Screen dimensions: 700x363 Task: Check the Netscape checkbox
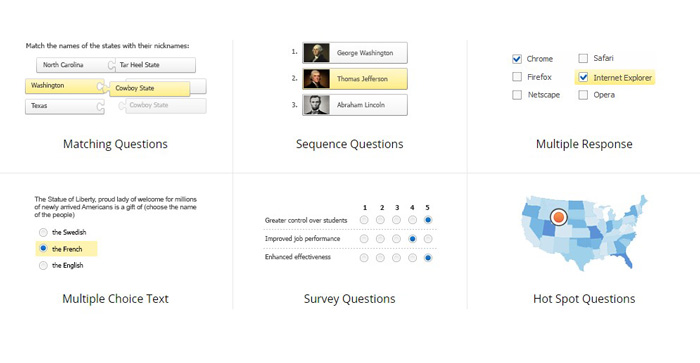point(517,95)
